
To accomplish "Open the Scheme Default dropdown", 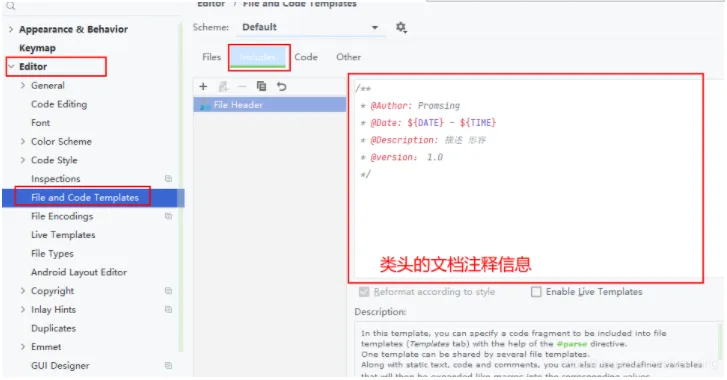I will coord(310,27).
